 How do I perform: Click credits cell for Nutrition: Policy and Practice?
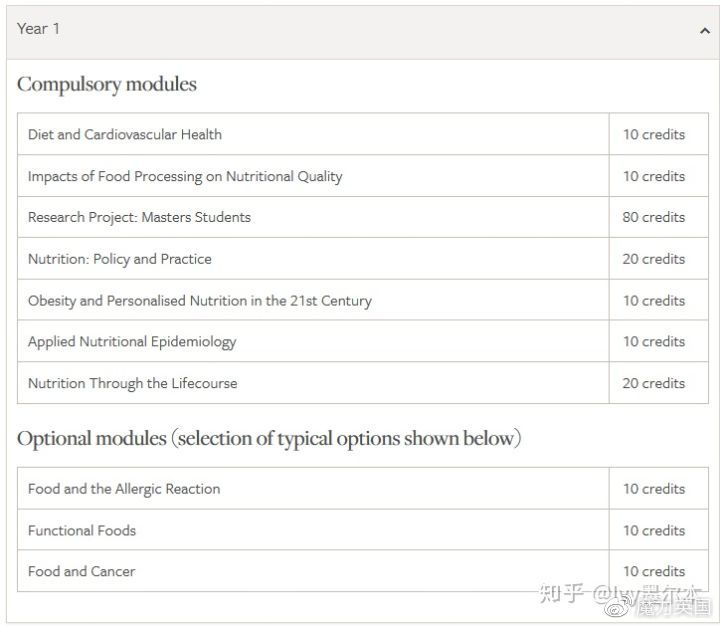654,259
